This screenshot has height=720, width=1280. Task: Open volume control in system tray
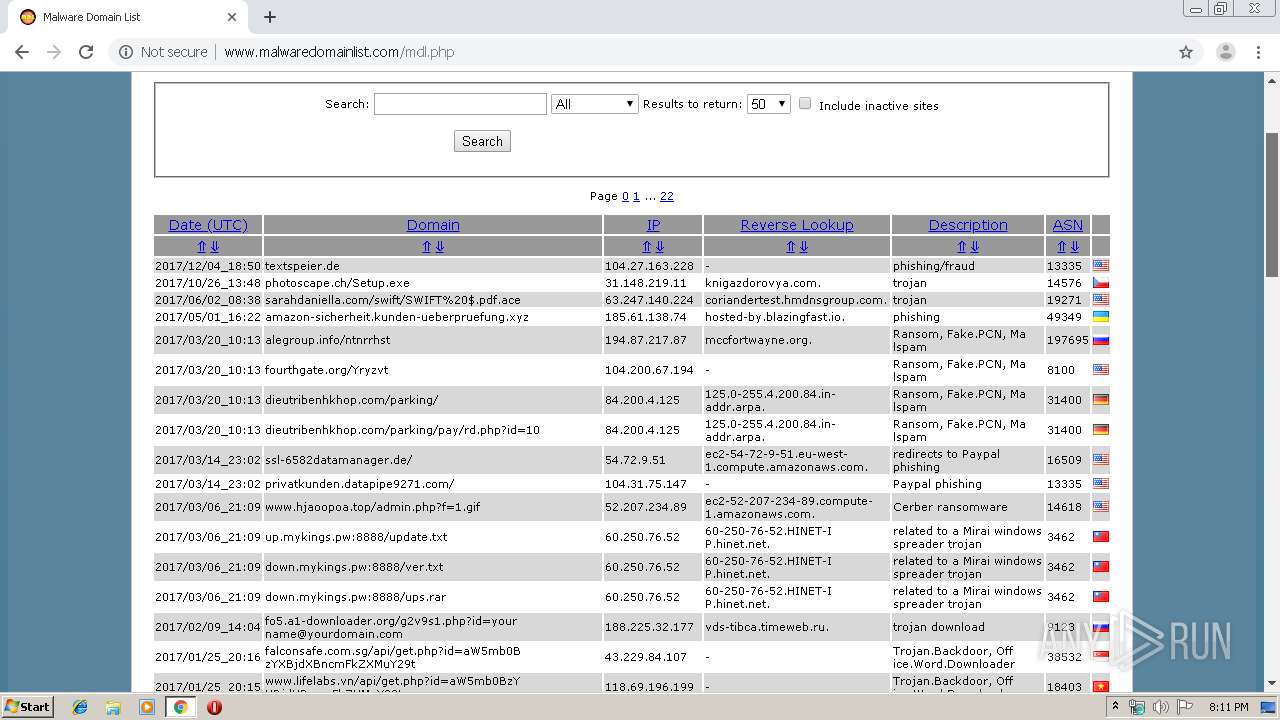click(1161, 707)
